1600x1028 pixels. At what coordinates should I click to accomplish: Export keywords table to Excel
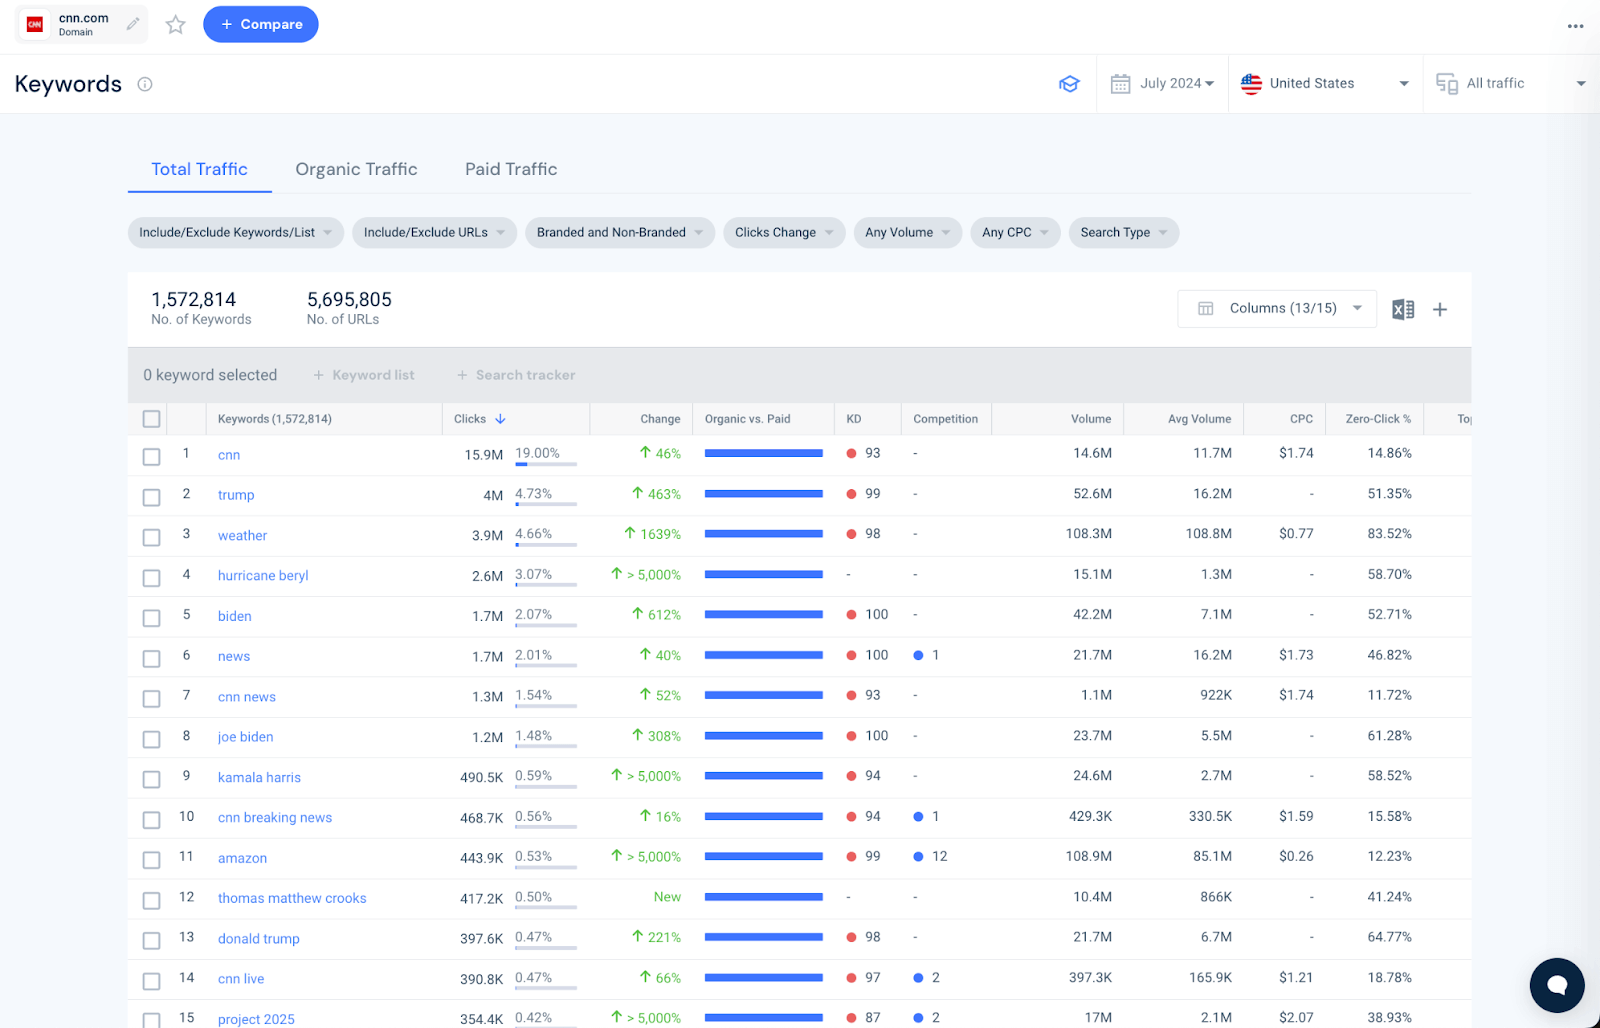(x=1403, y=310)
